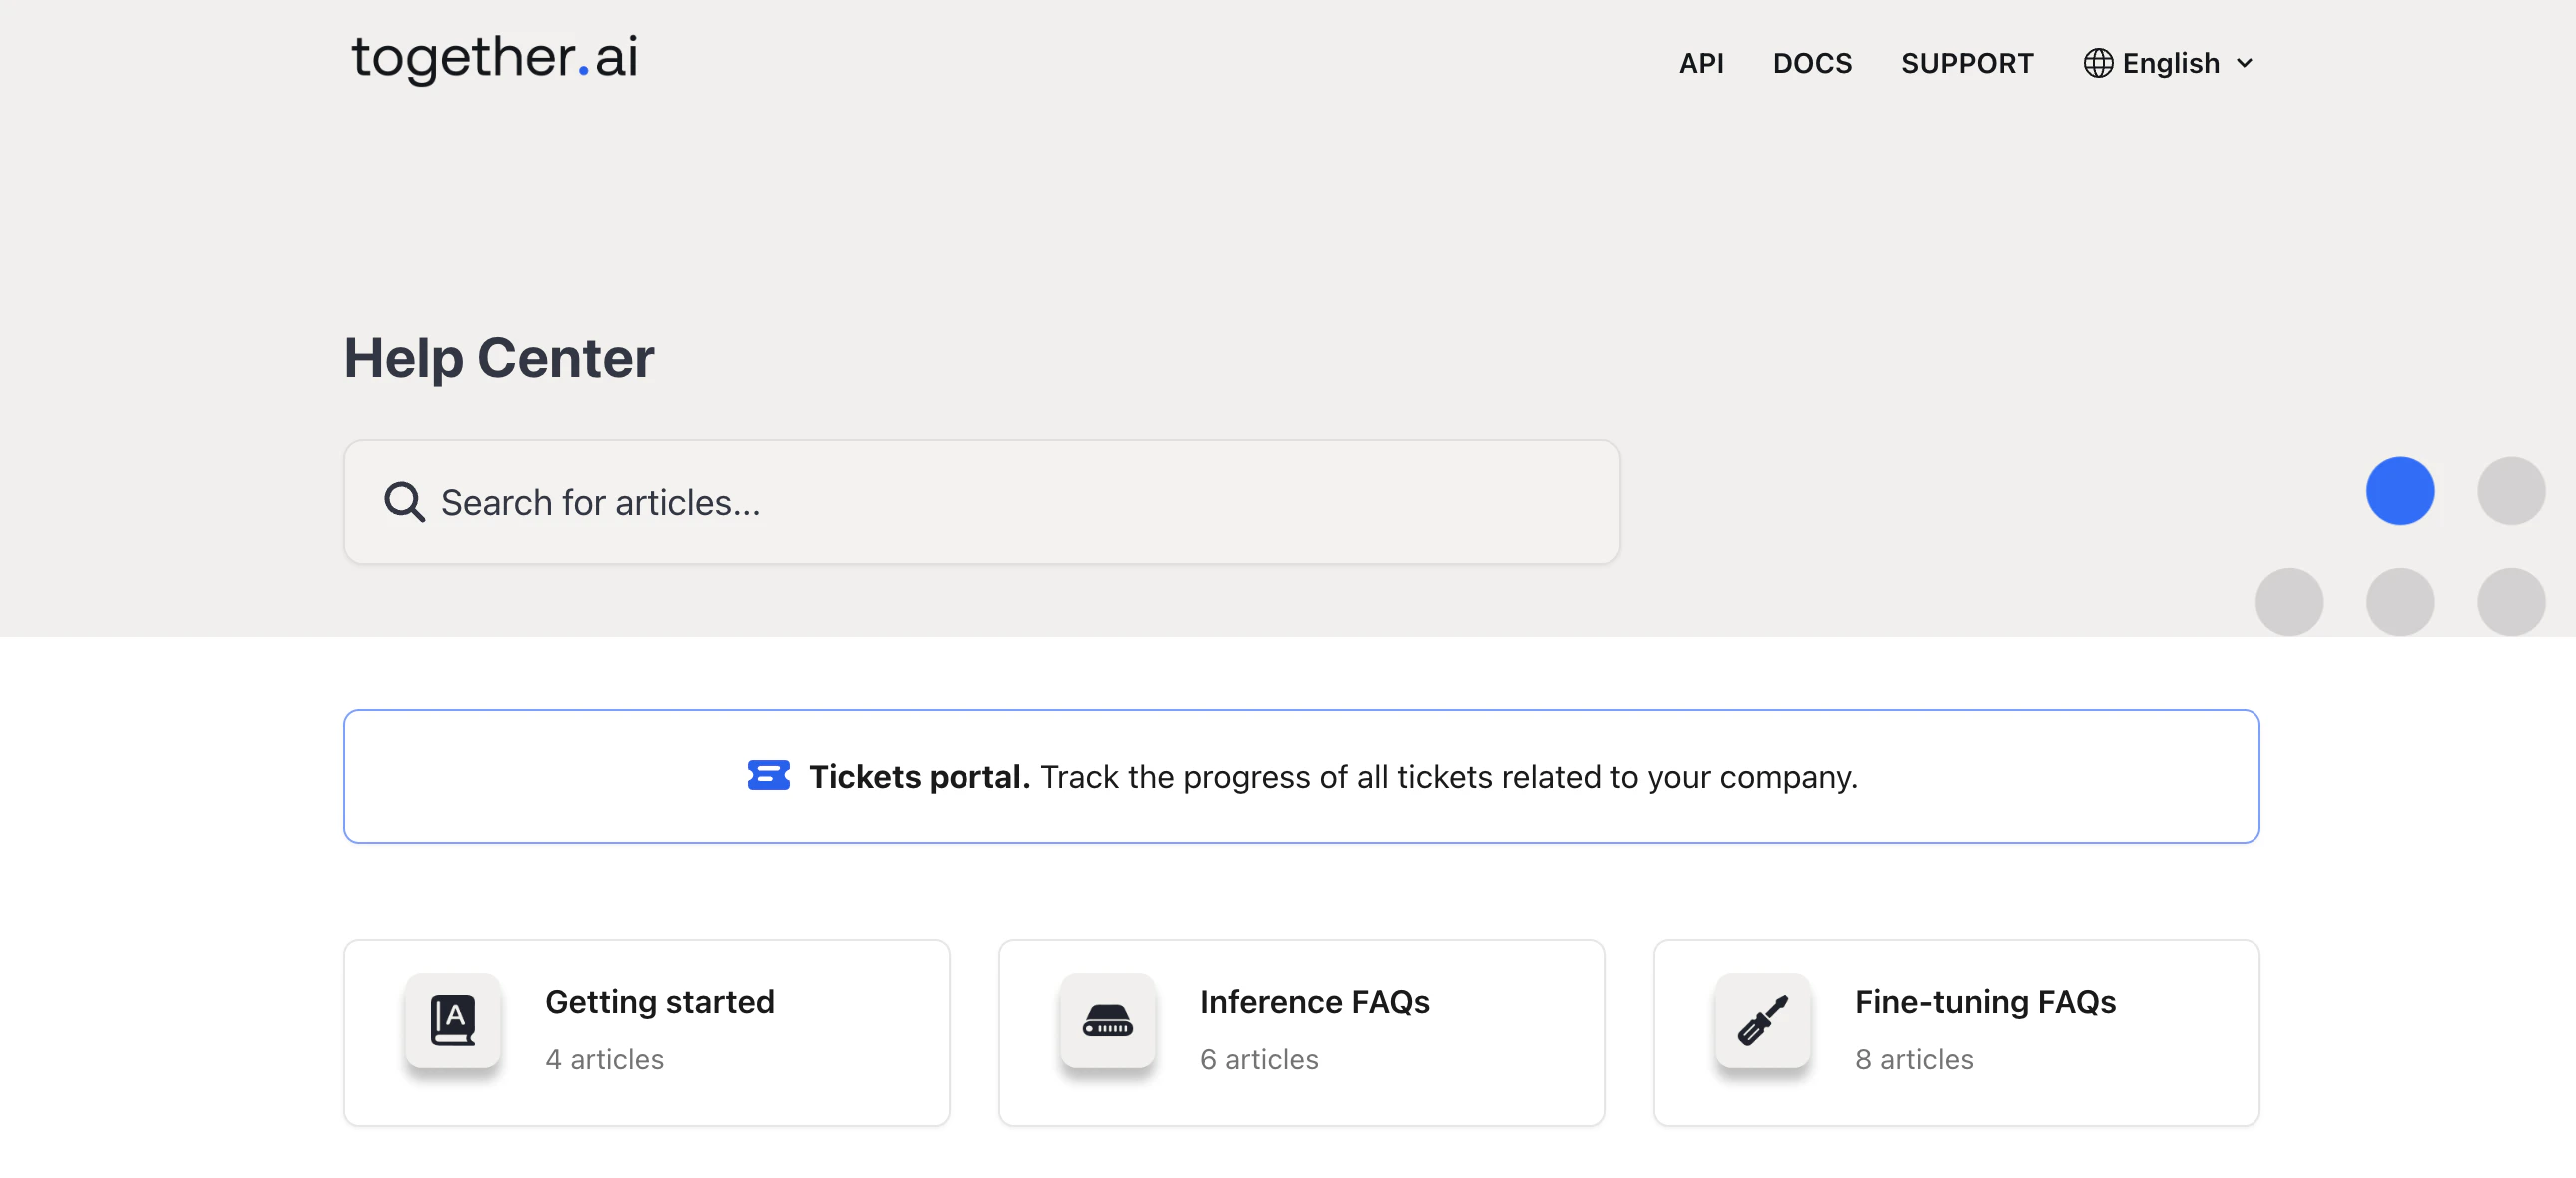Click the Fine-tuning FAQs screwdriver icon

point(1762,1020)
